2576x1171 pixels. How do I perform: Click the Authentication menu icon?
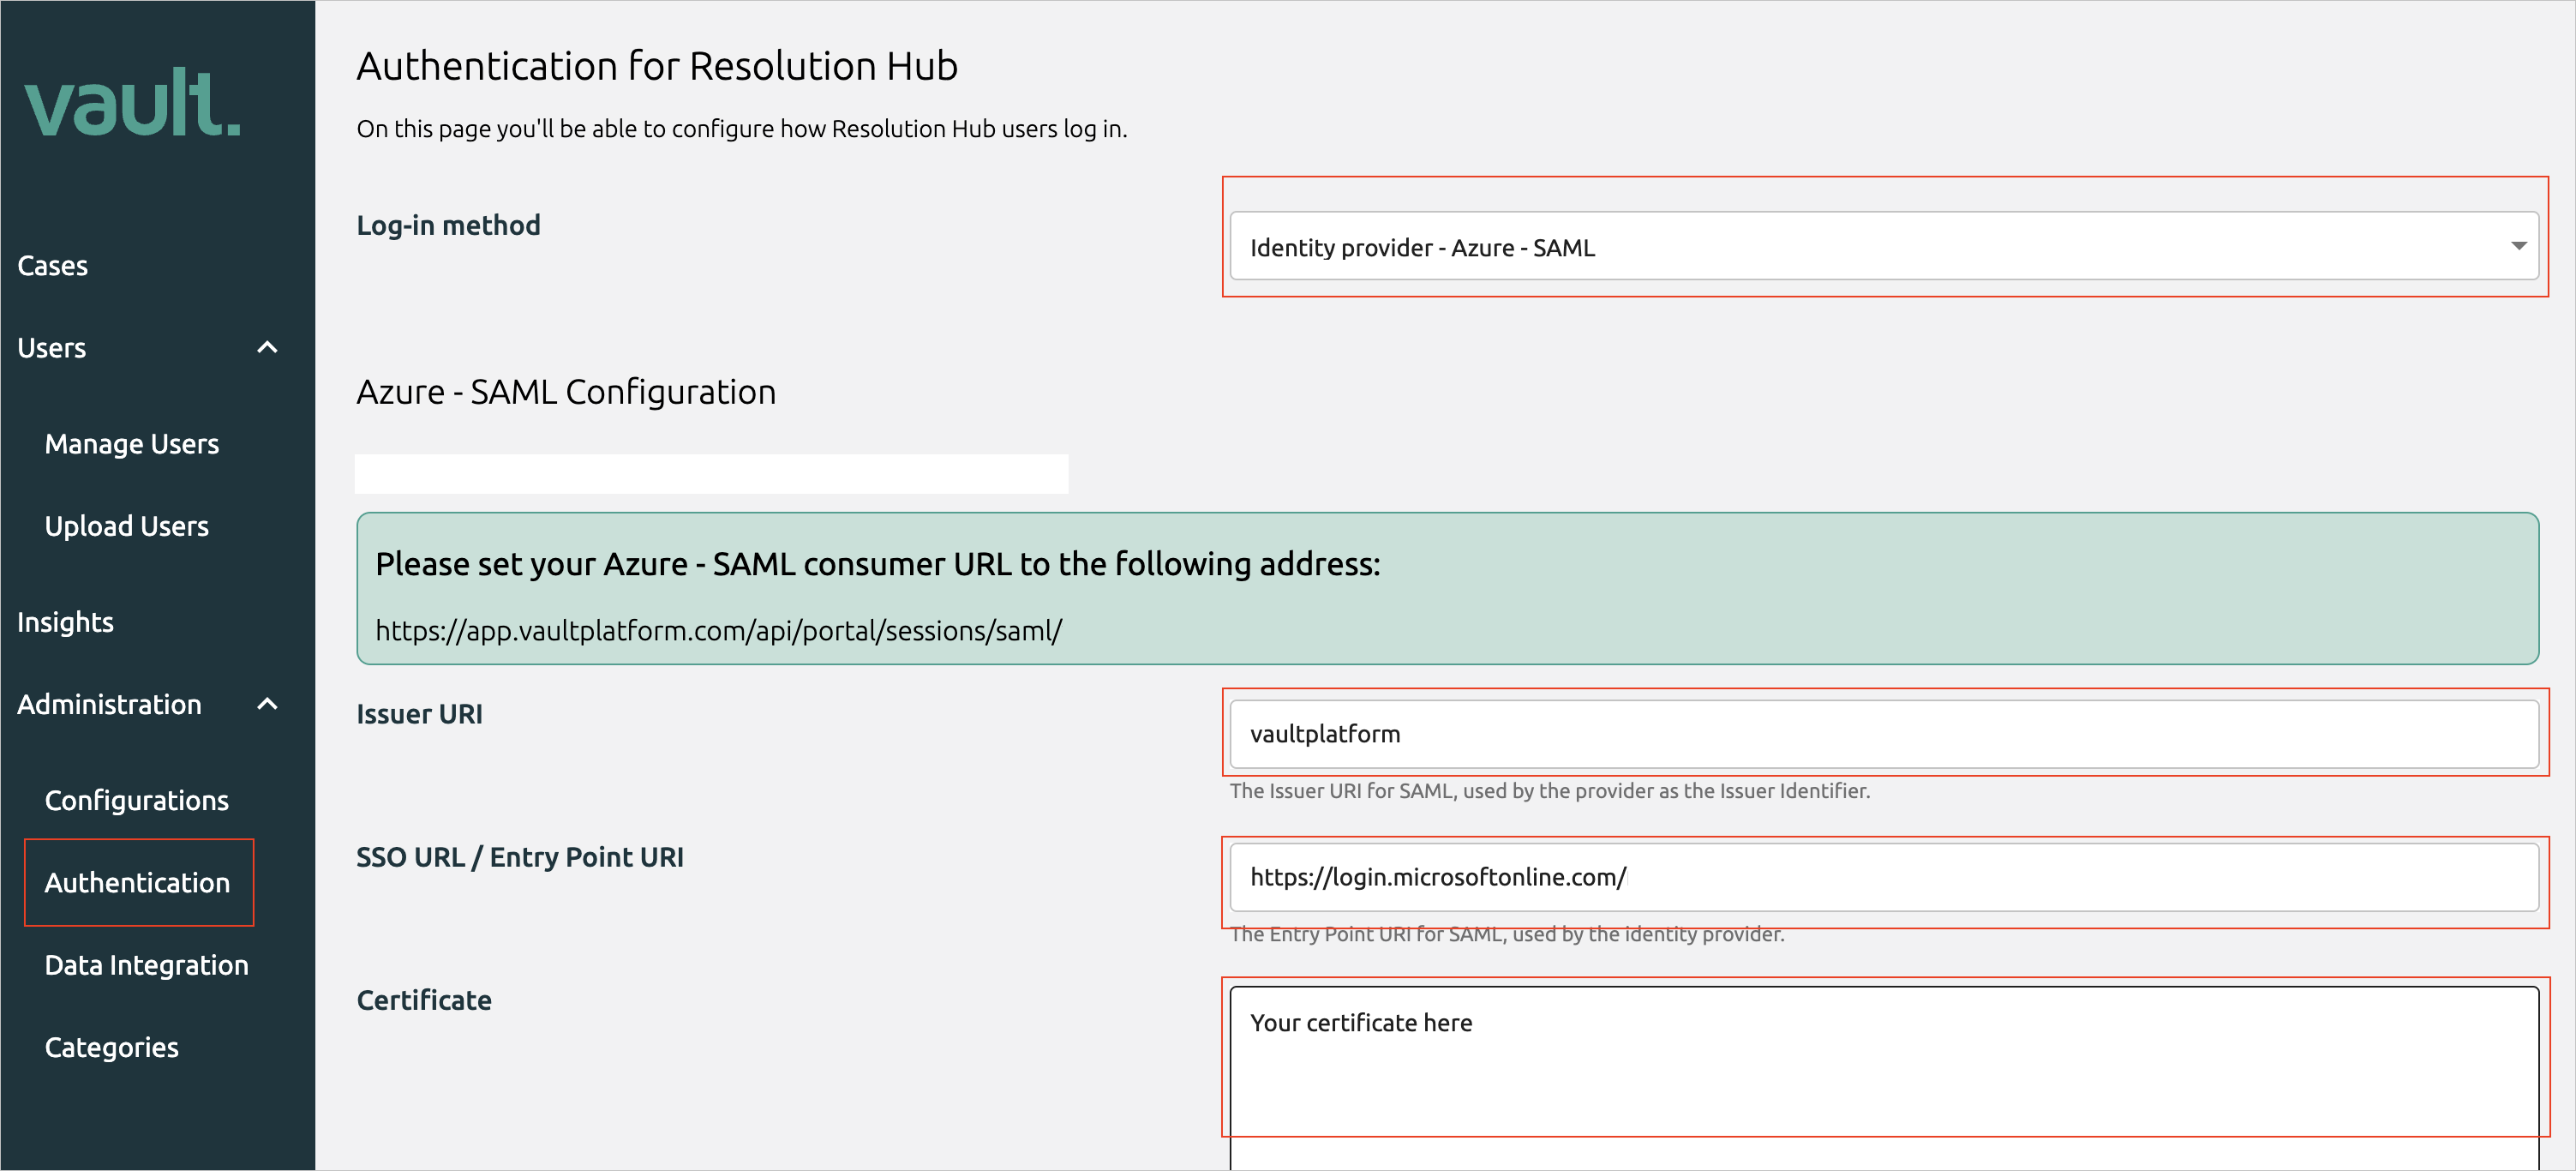138,882
